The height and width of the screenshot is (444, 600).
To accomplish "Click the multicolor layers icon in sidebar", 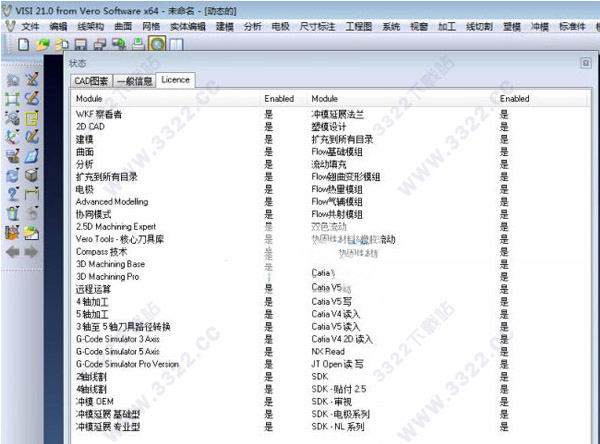I will click(x=13, y=156).
